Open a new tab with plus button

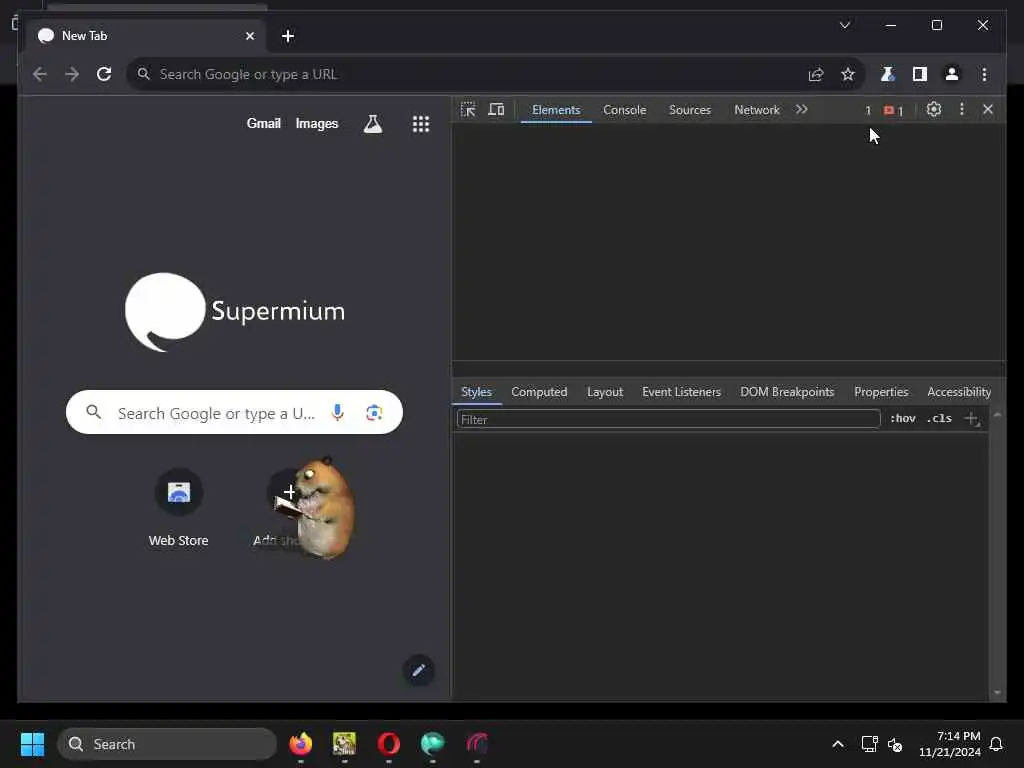[288, 36]
